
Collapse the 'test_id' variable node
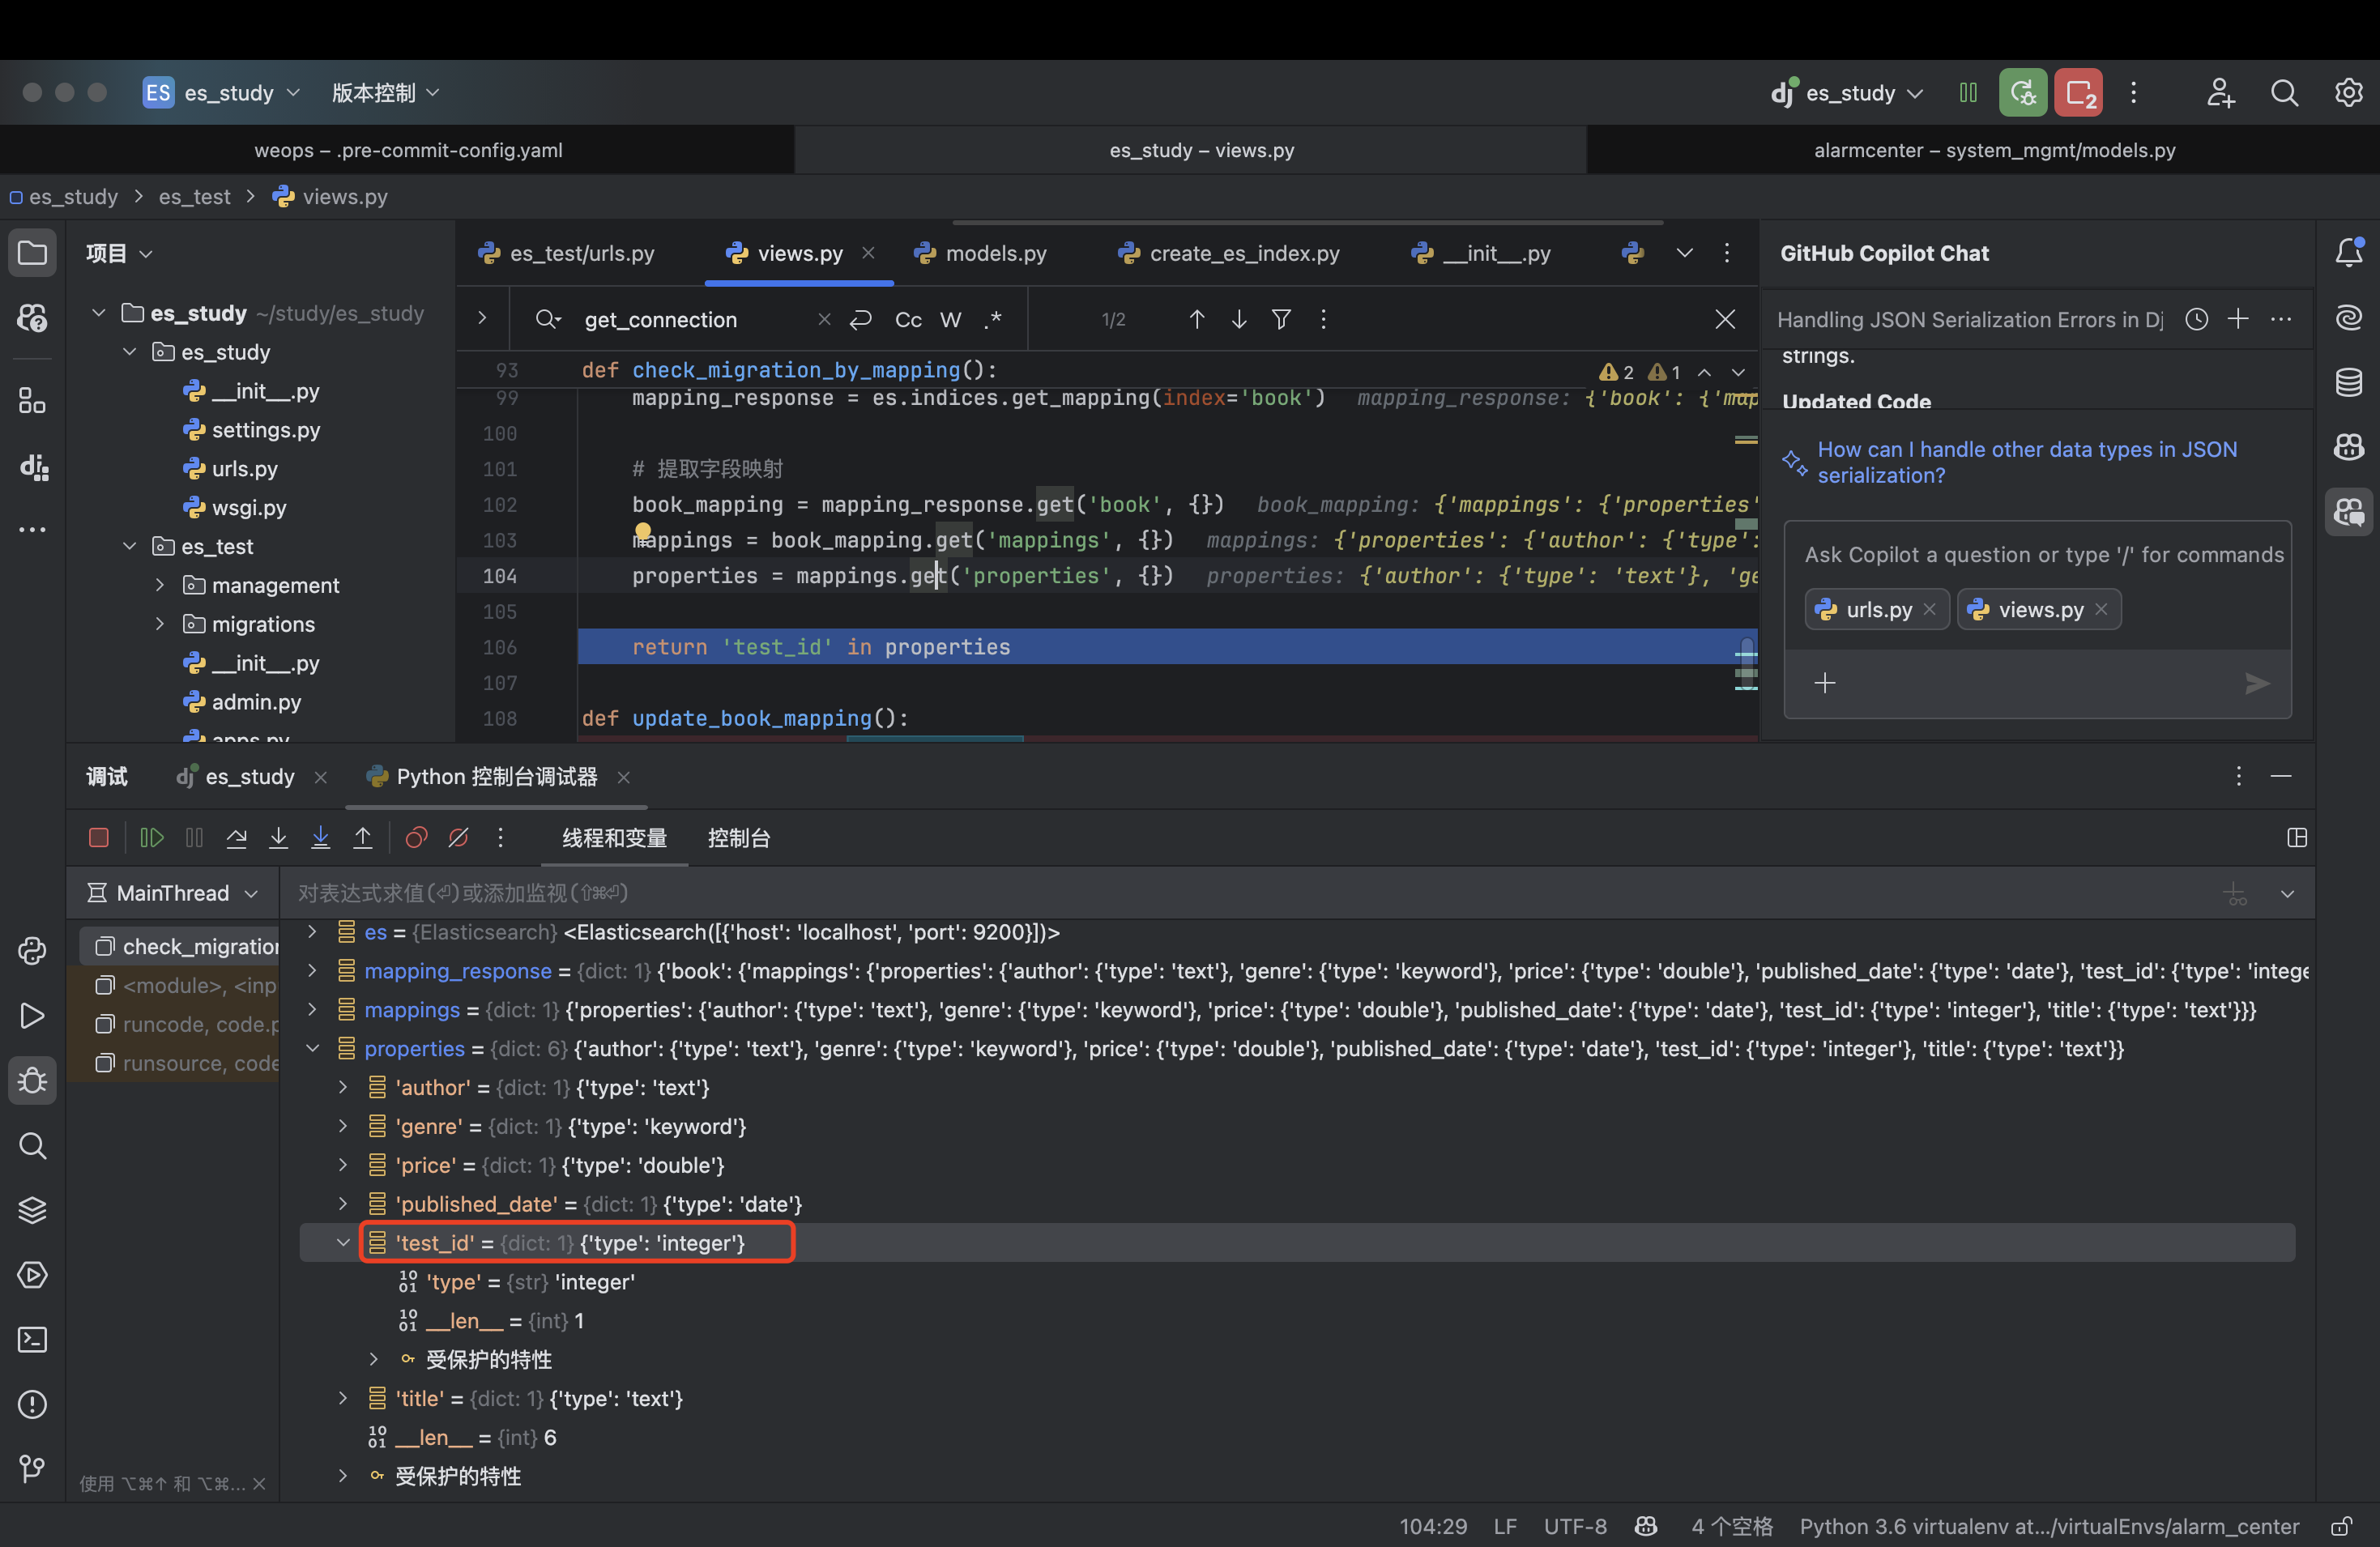pos(343,1243)
